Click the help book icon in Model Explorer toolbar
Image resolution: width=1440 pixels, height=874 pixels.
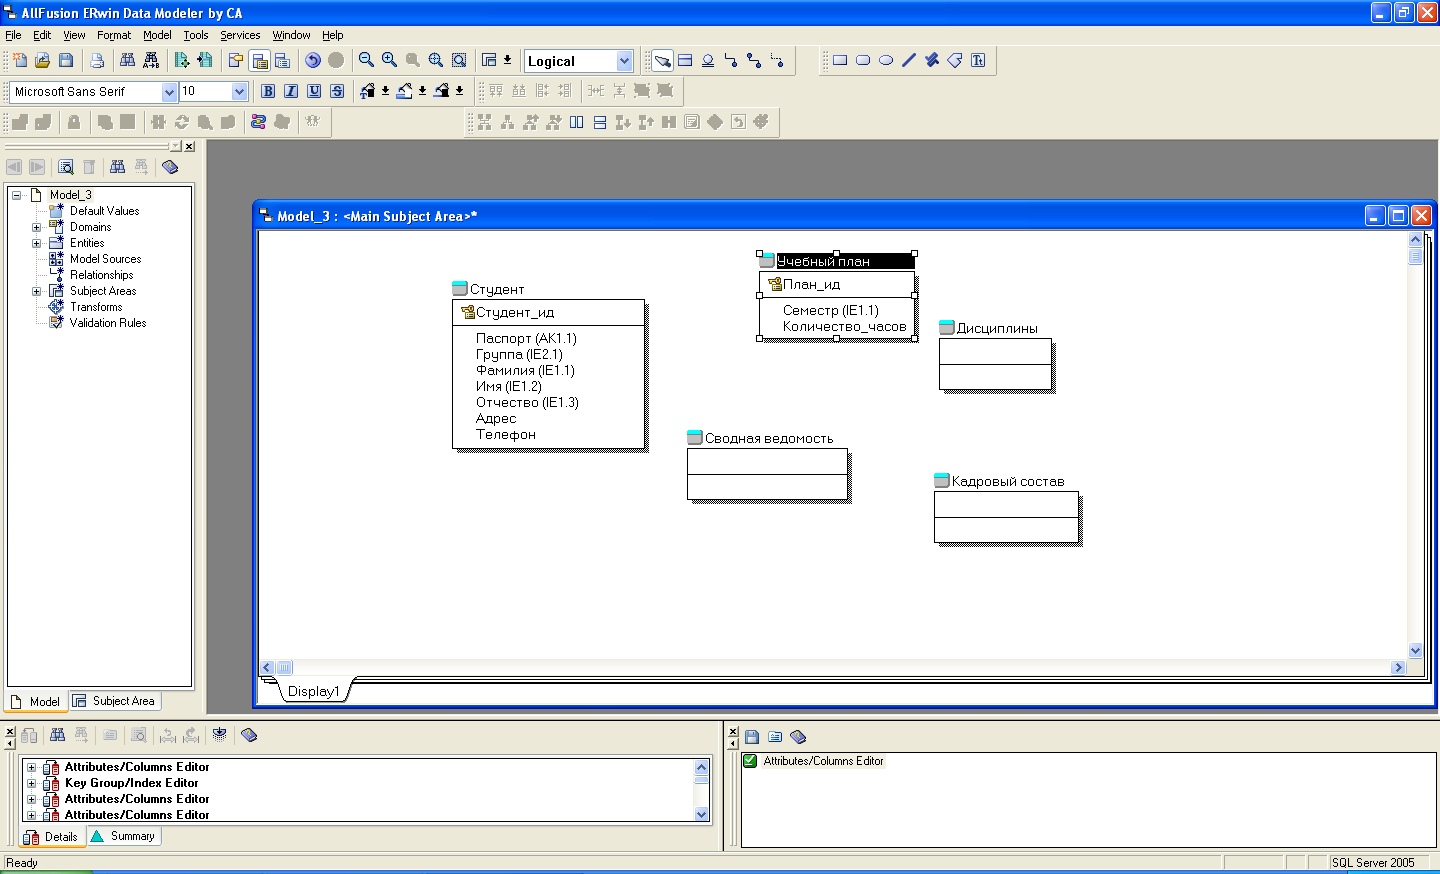[170, 167]
